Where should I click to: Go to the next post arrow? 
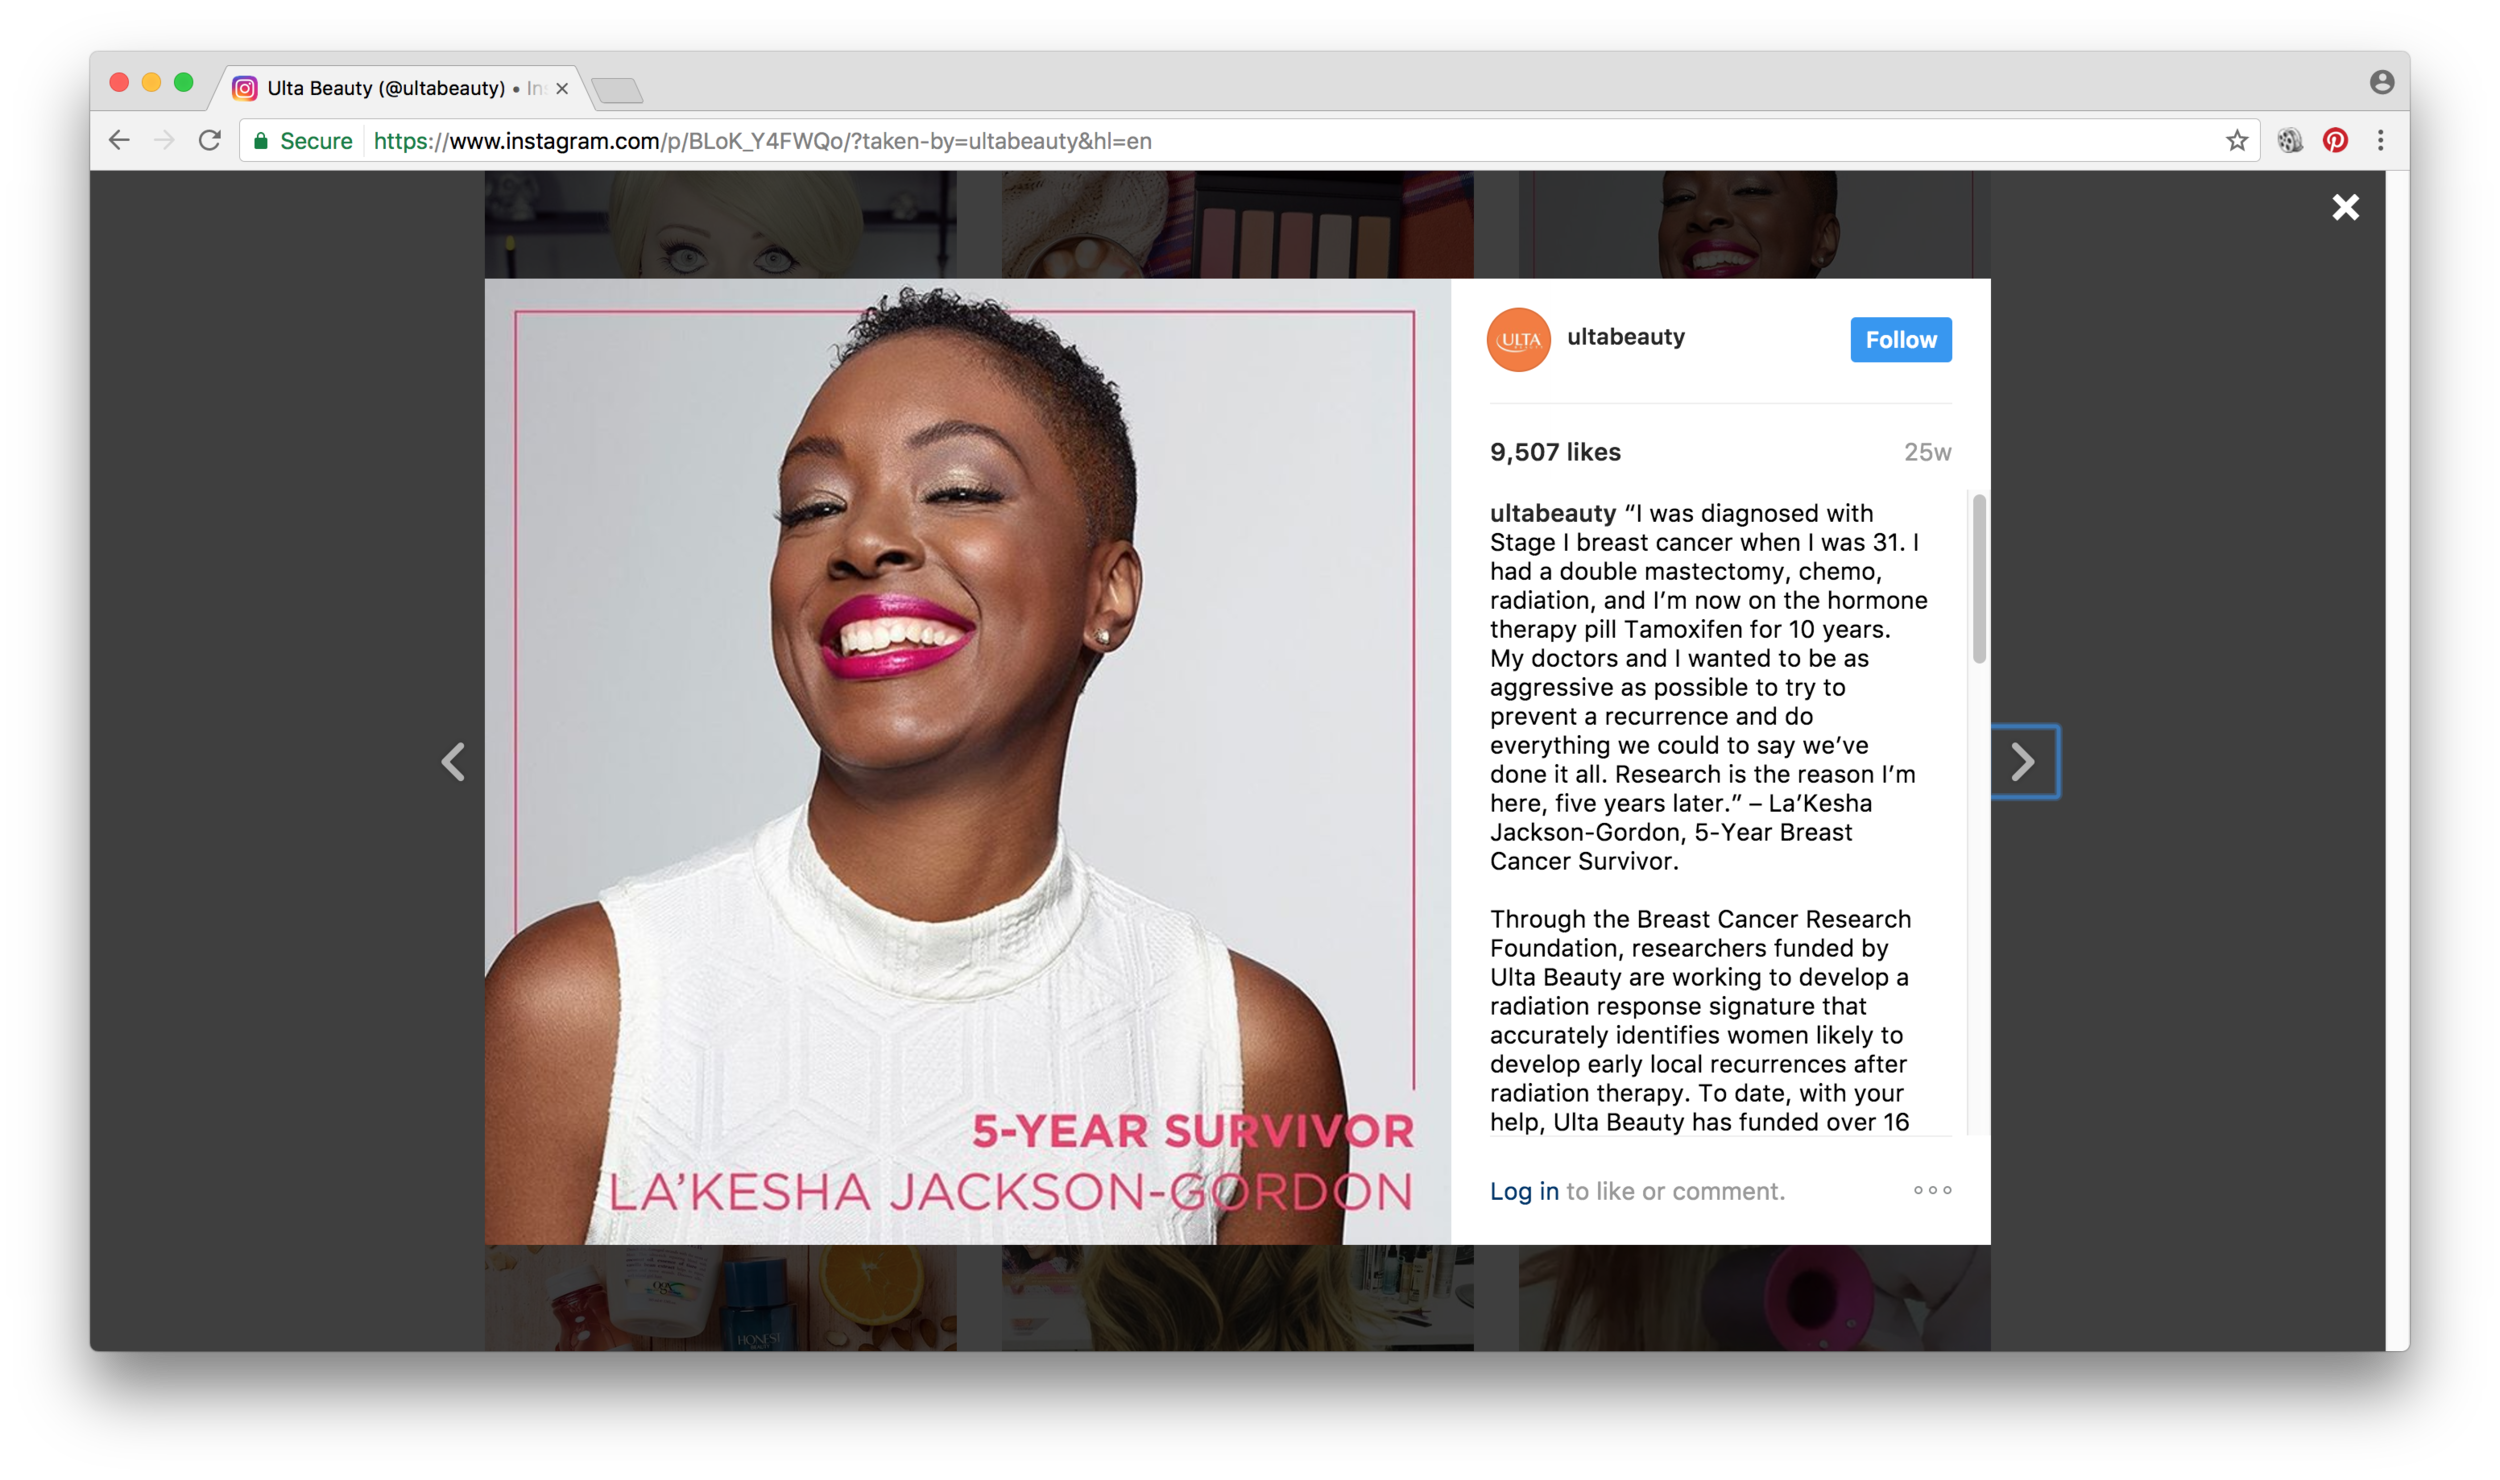[x=2024, y=762]
